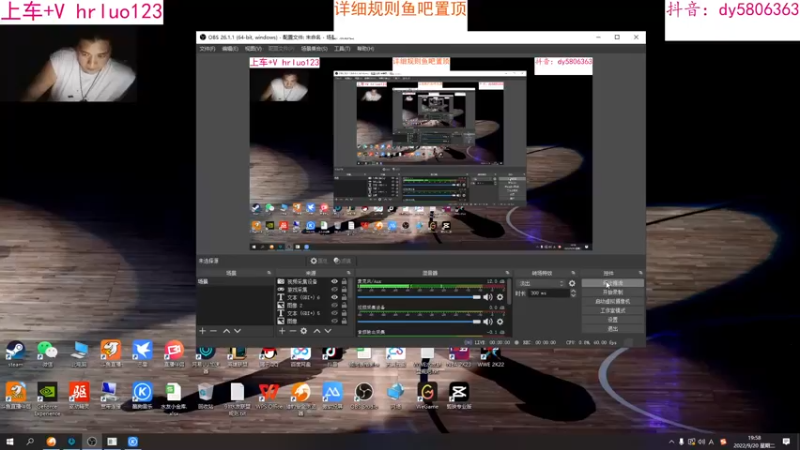Select the 文本 (GDI+) 6 source row
800x450 pixels.
(x=313, y=297)
